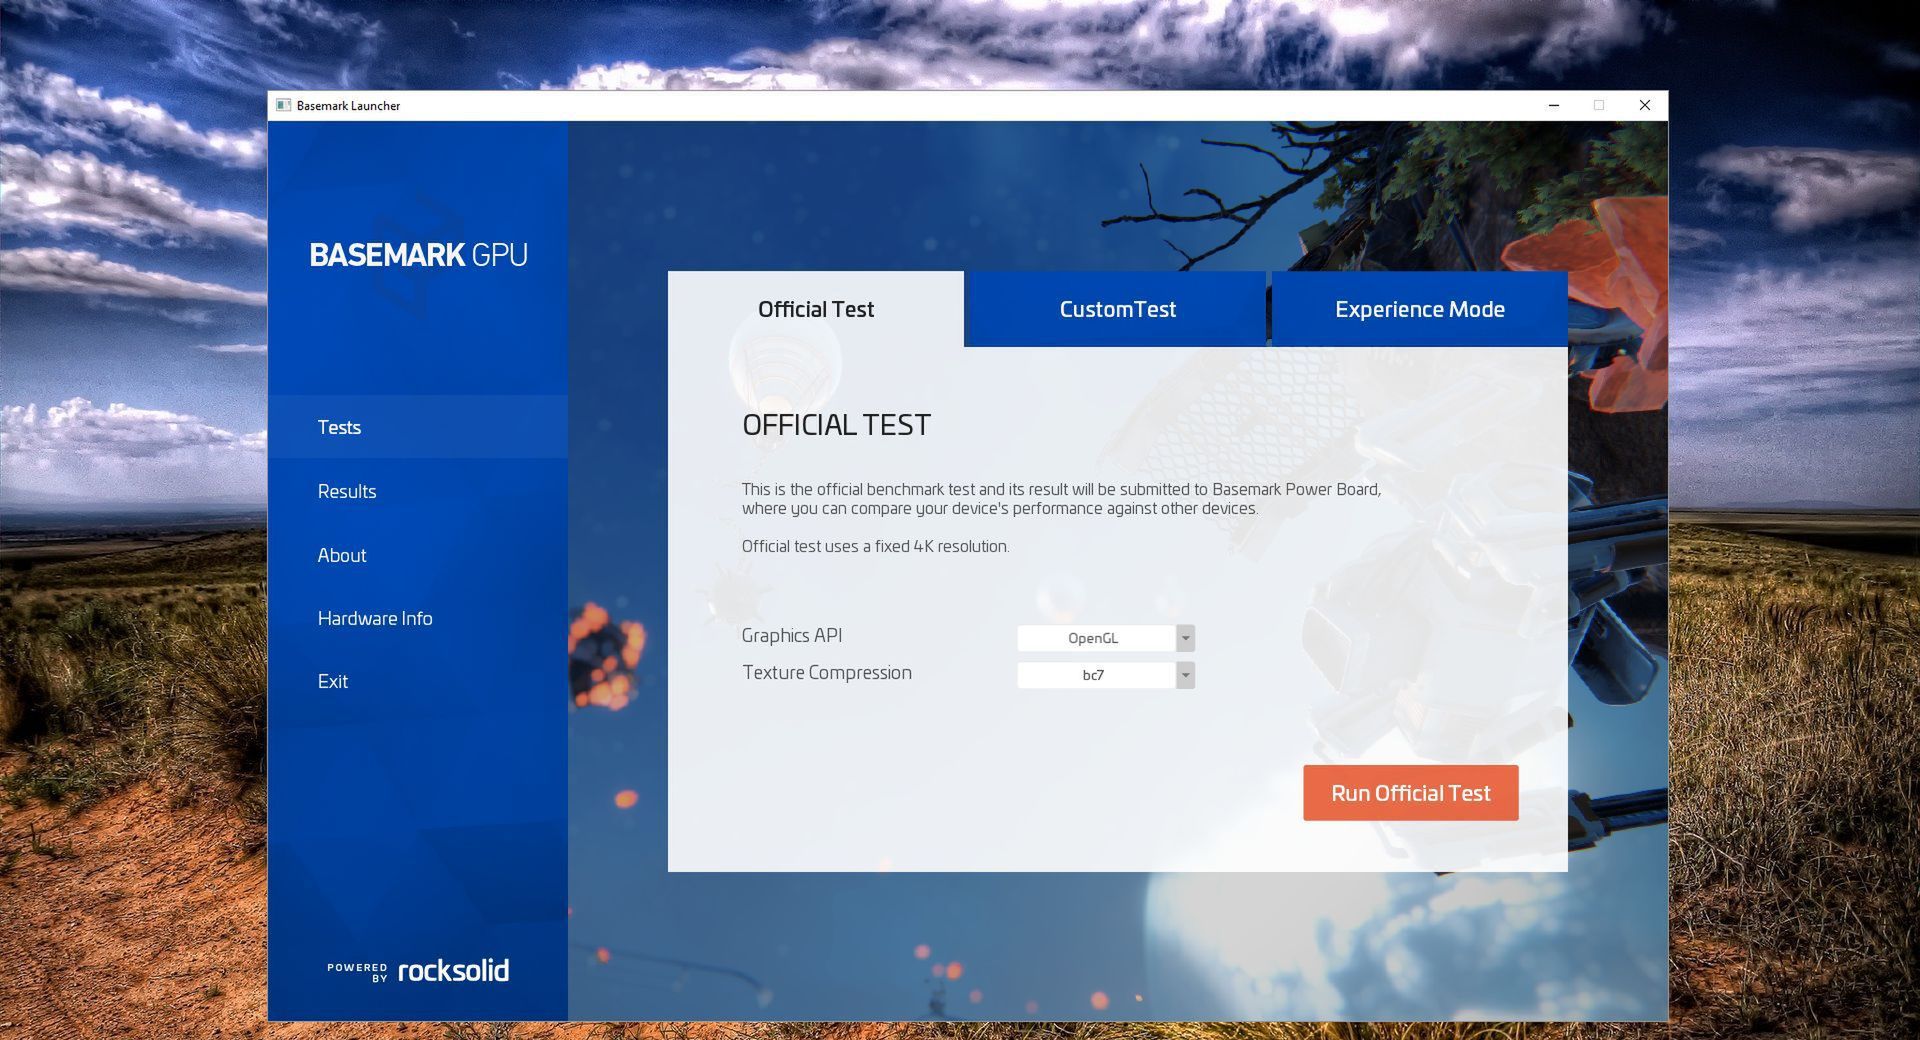Viewport: 1920px width, 1040px height.
Task: Click the BASEMARK GPU logo
Action: [x=419, y=255]
